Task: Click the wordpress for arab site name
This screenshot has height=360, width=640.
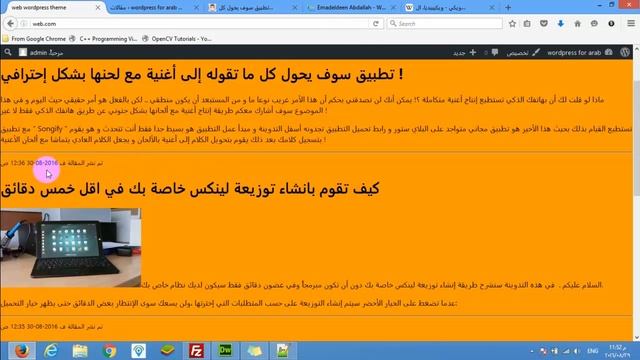Action: point(580,52)
